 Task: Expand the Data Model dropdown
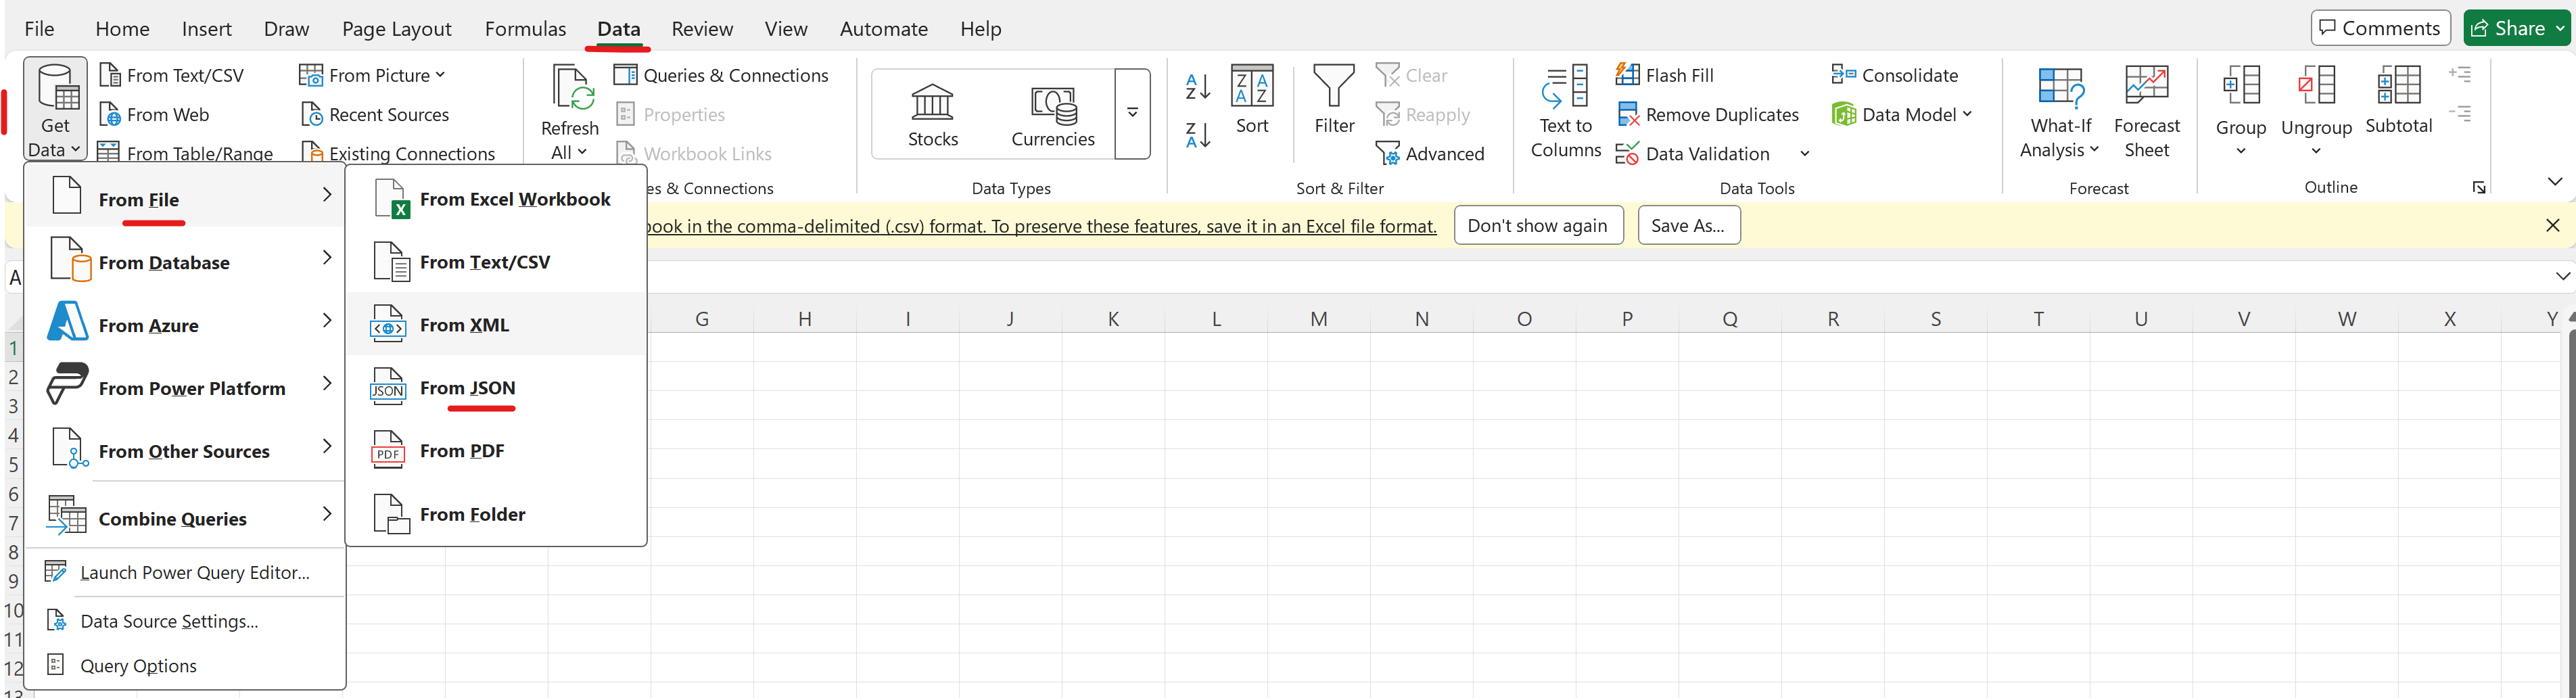point(1901,115)
